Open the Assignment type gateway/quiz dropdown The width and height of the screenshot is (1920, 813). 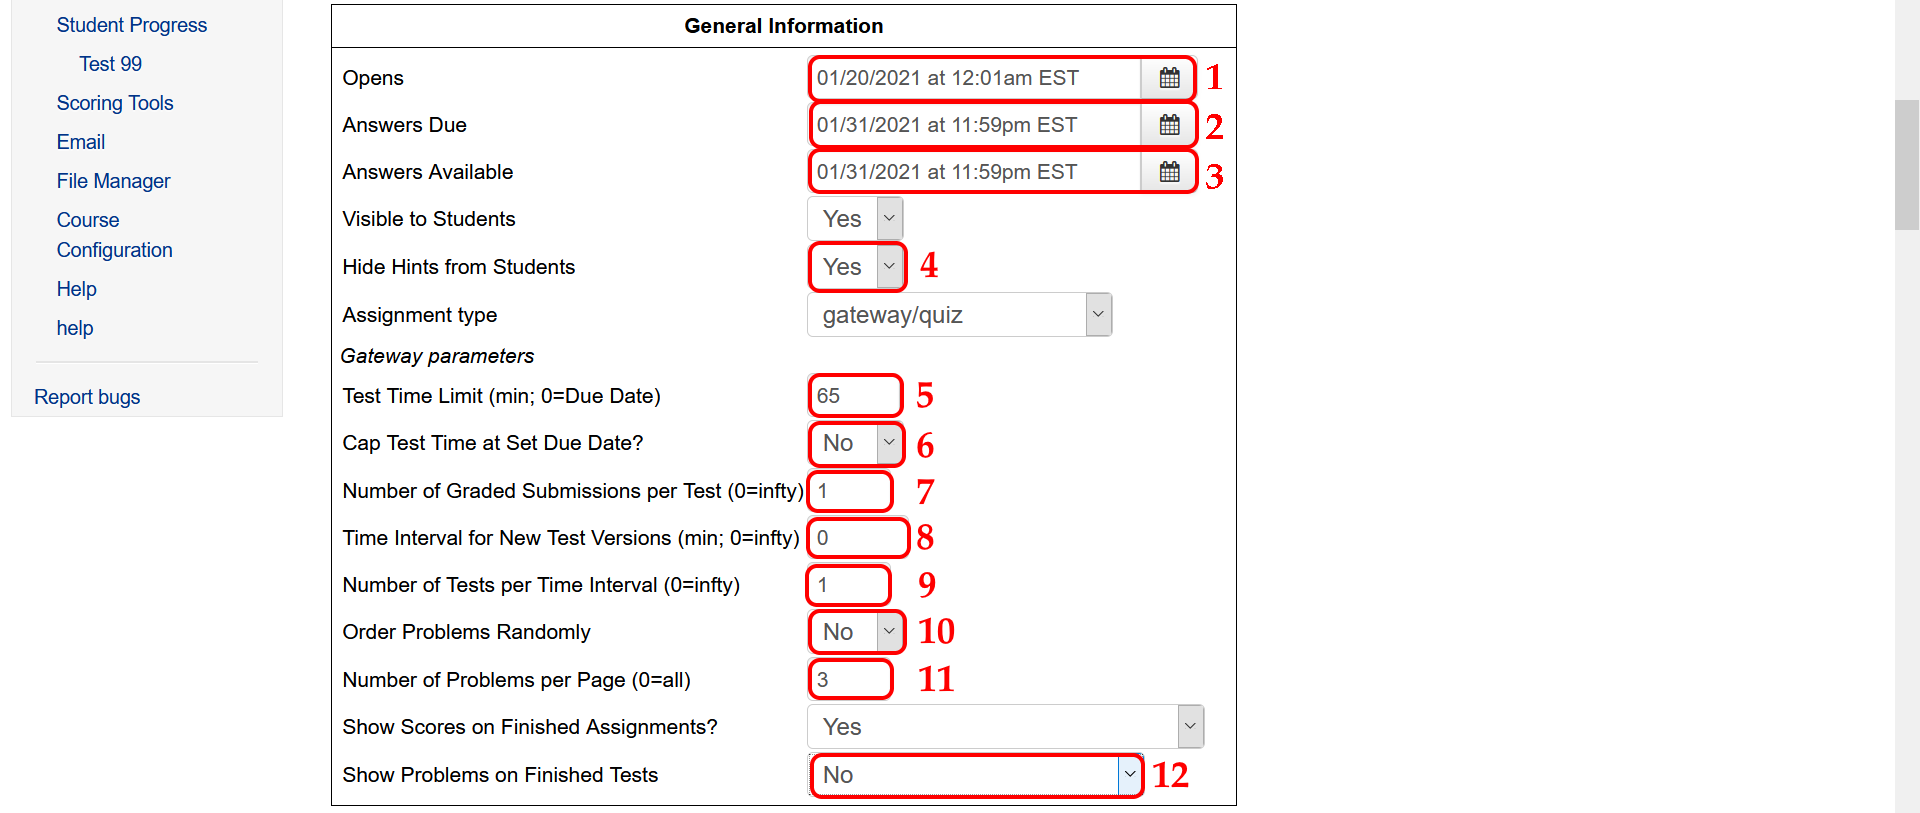click(960, 315)
